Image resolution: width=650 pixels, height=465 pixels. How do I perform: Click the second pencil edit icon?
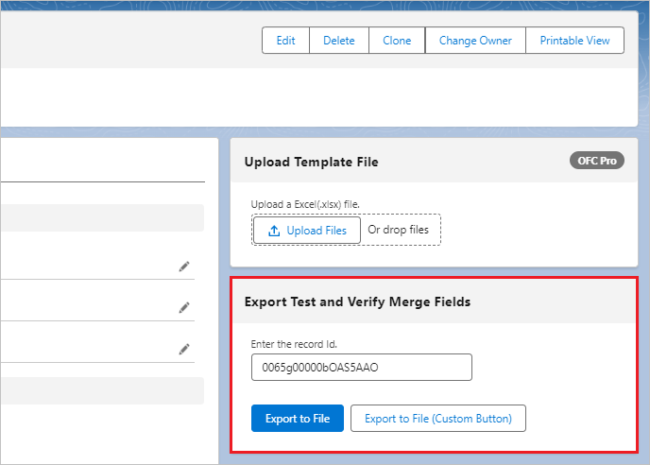tap(184, 308)
